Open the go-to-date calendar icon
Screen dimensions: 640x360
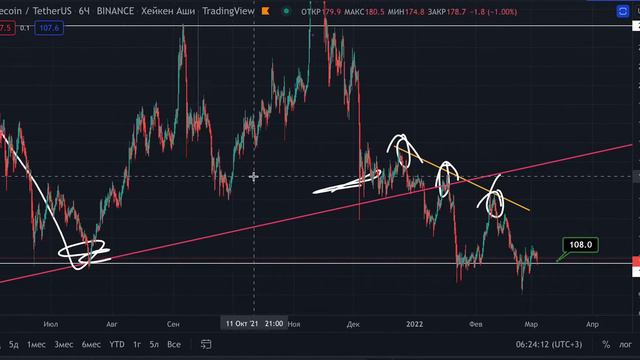tap(206, 344)
